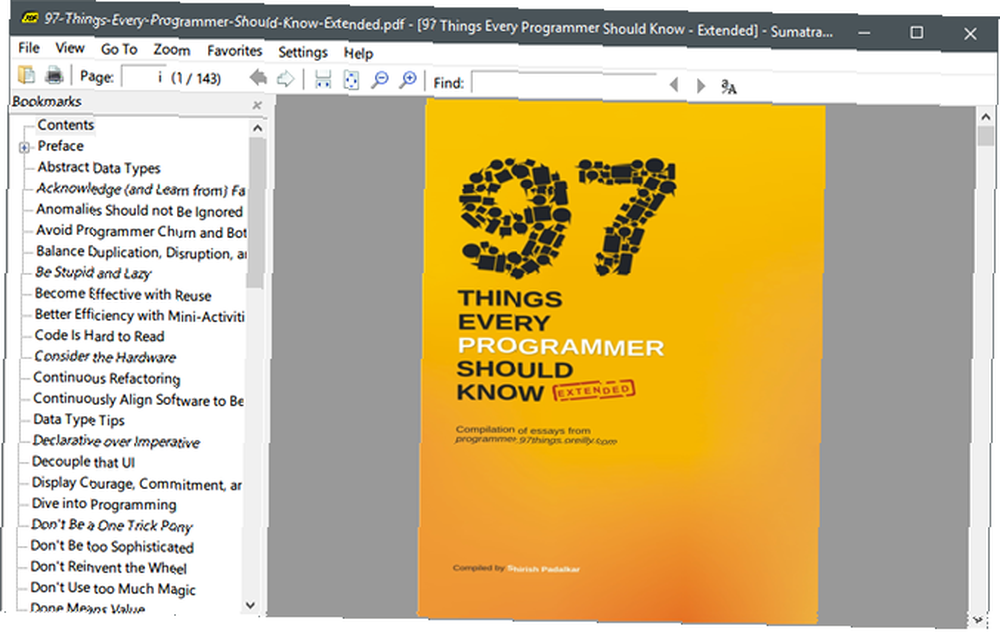Select Don't Reinvent the Wheel bookmark

(x=108, y=568)
